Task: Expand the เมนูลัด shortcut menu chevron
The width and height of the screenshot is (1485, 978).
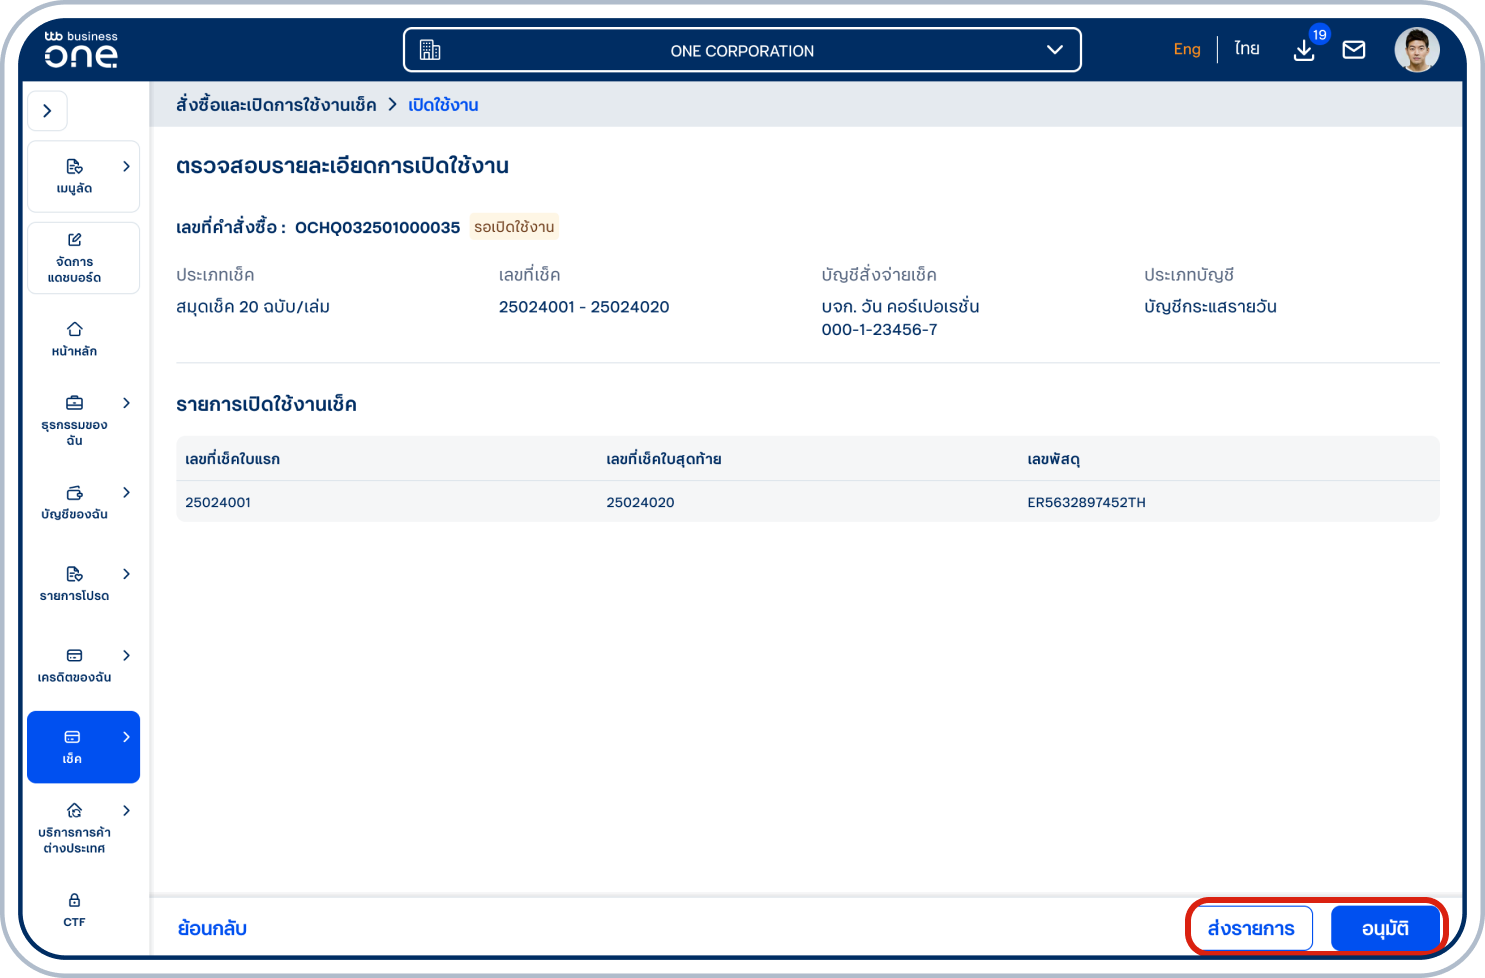Action: 126,166
